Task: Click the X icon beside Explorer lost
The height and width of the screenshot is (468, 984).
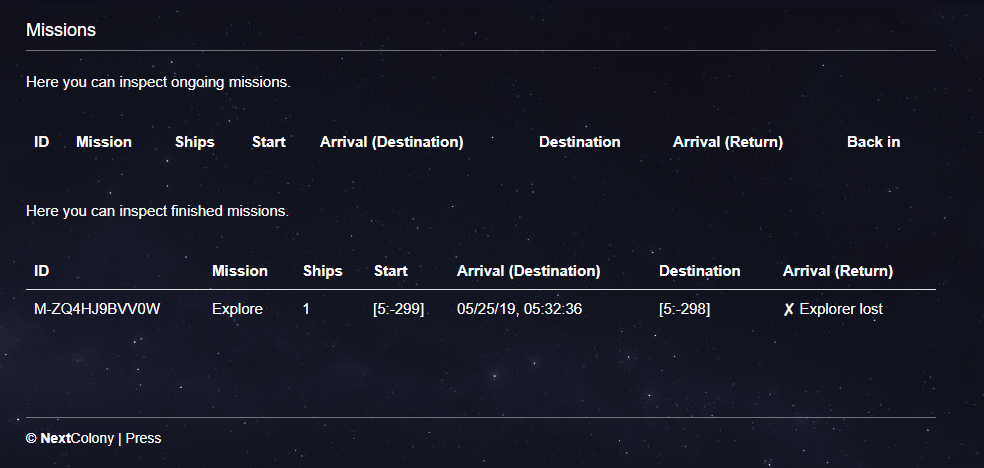Action: [789, 310]
